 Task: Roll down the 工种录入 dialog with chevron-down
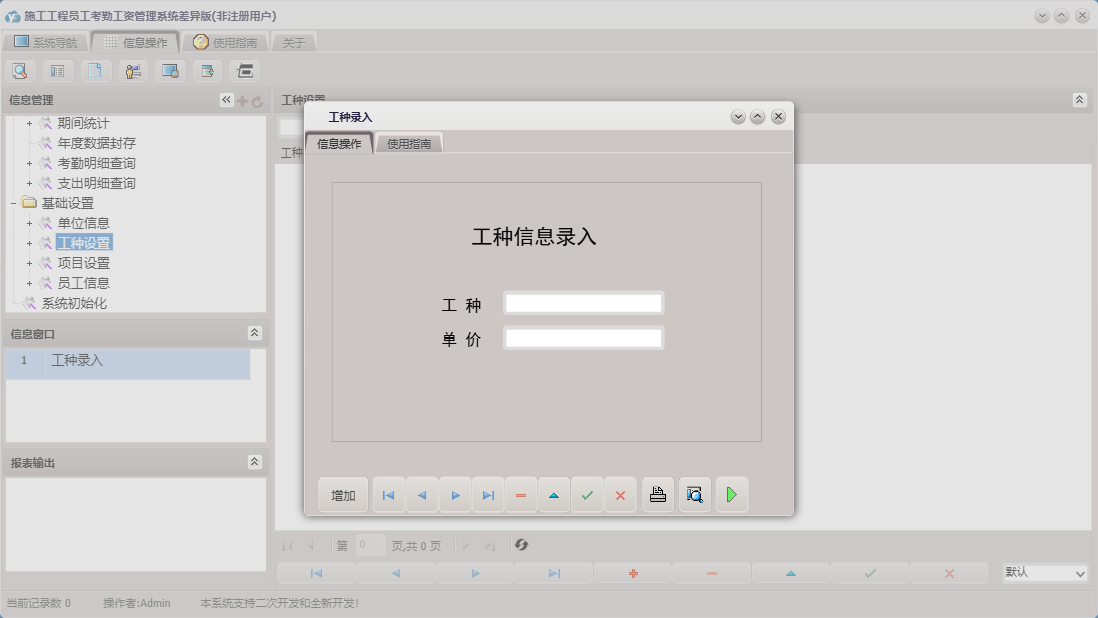pos(738,117)
